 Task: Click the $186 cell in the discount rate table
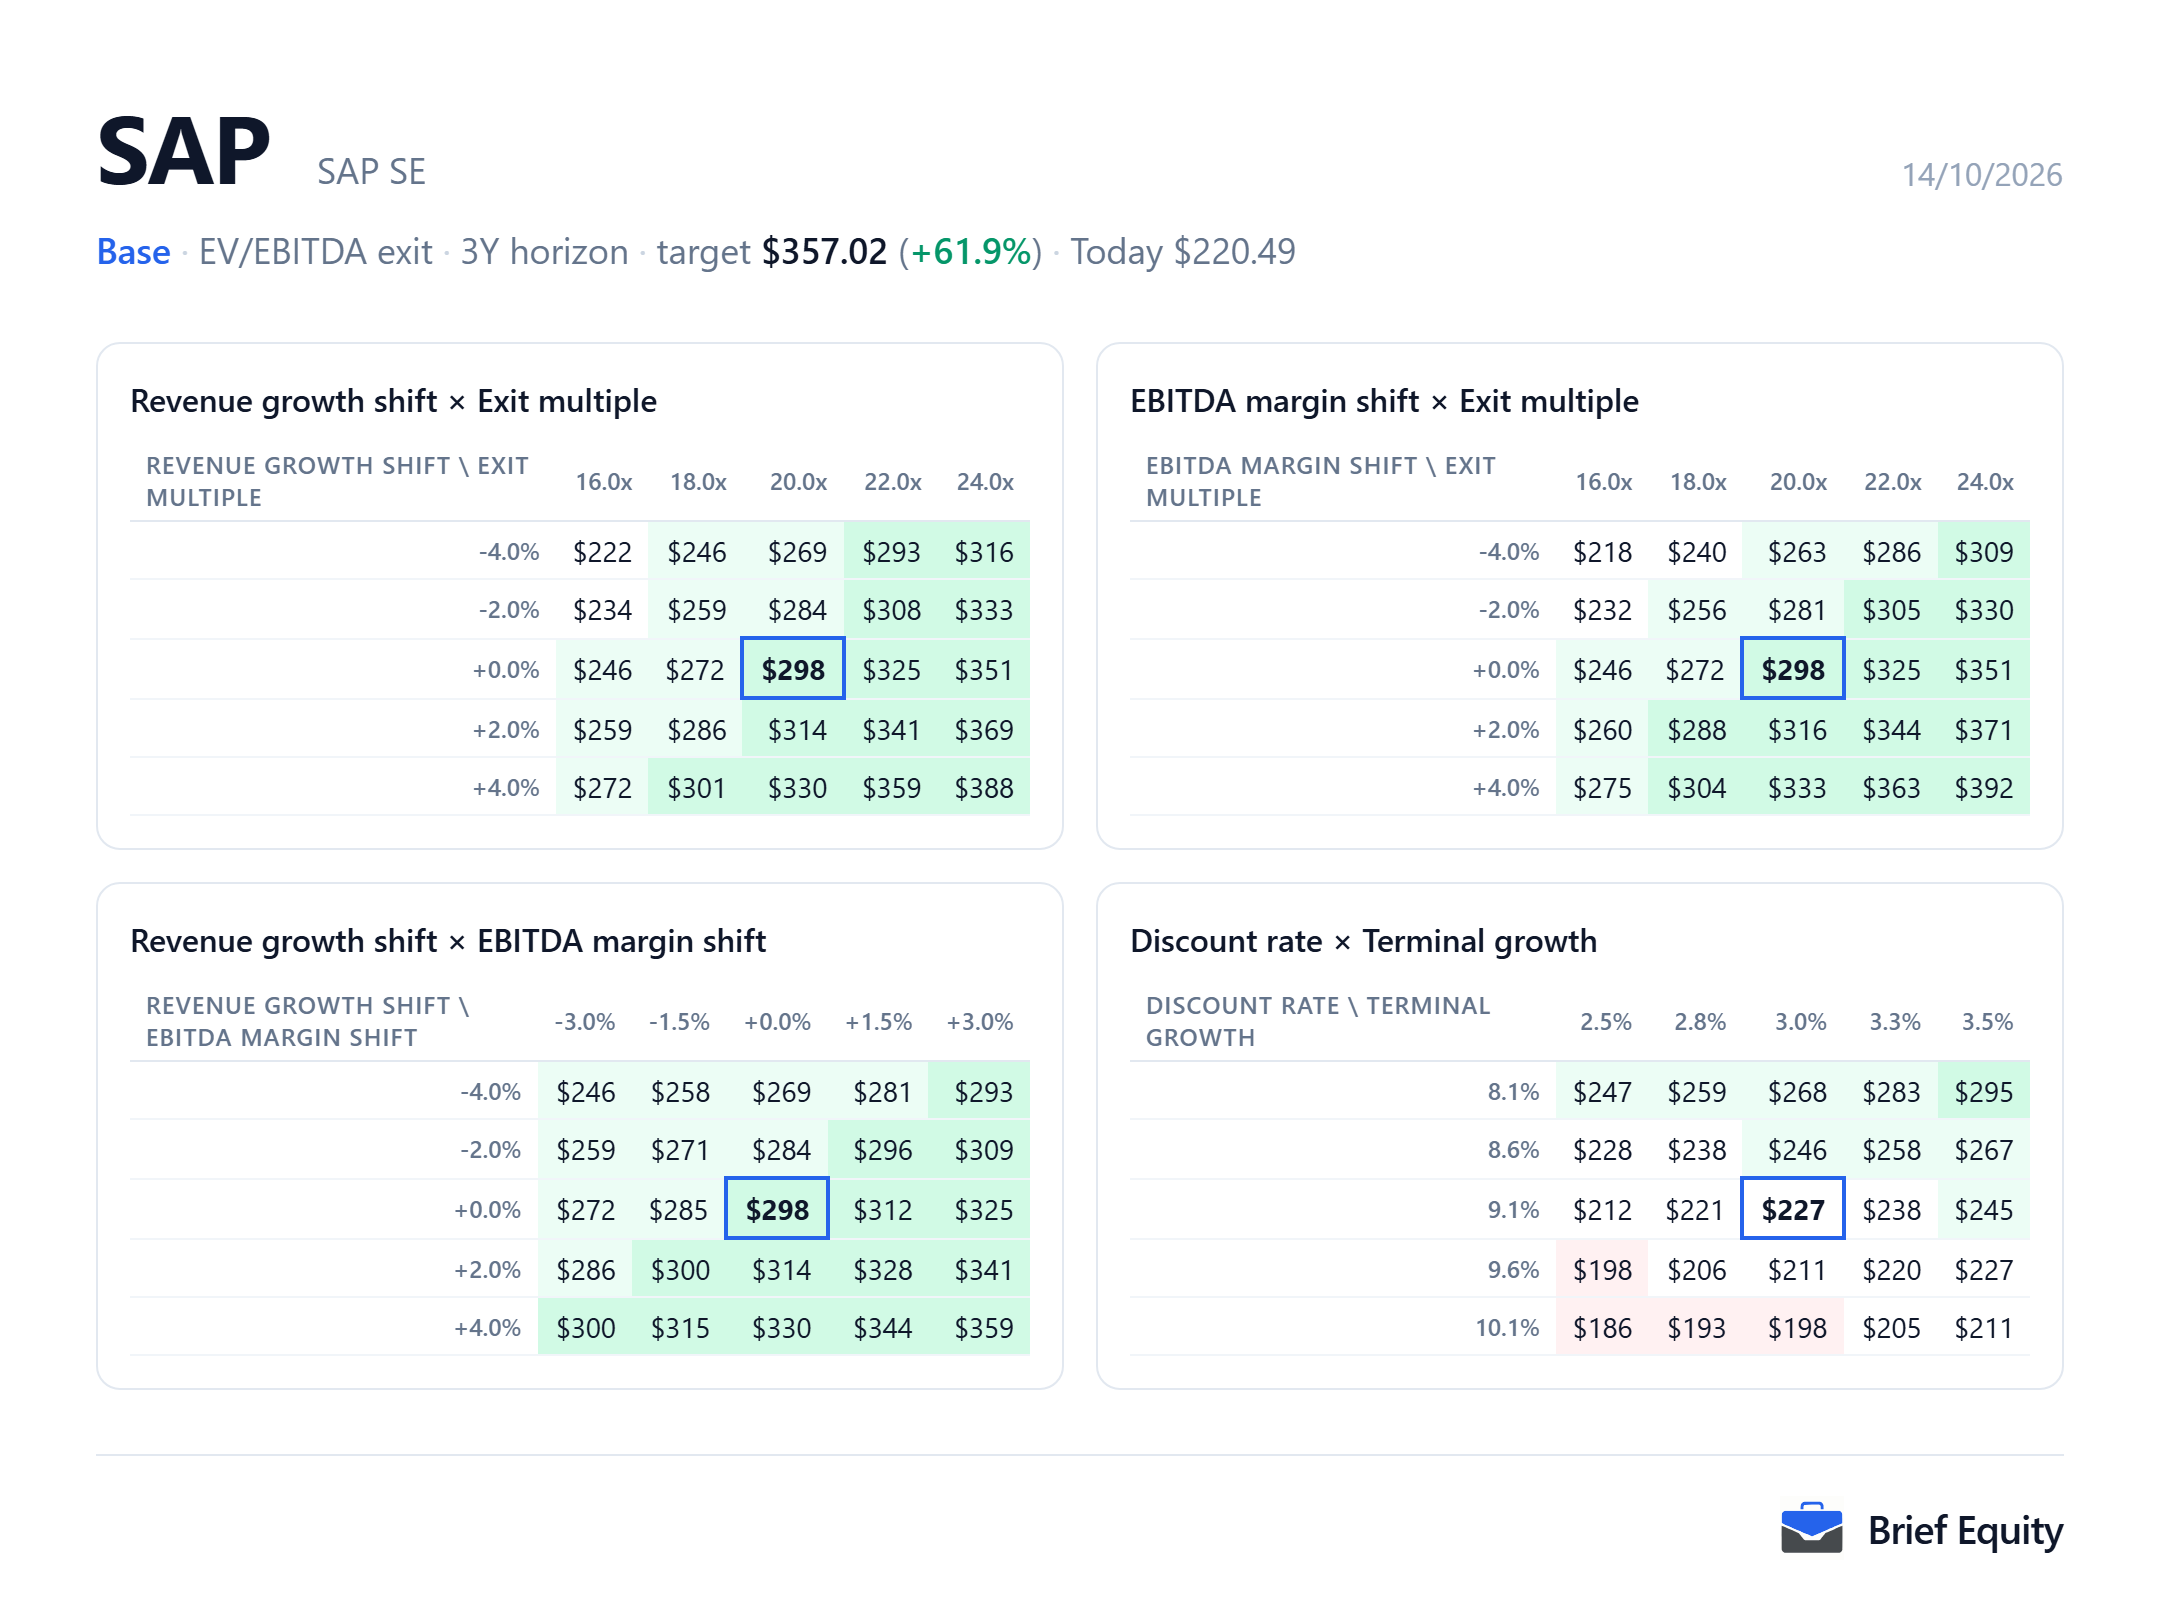click(1602, 1328)
